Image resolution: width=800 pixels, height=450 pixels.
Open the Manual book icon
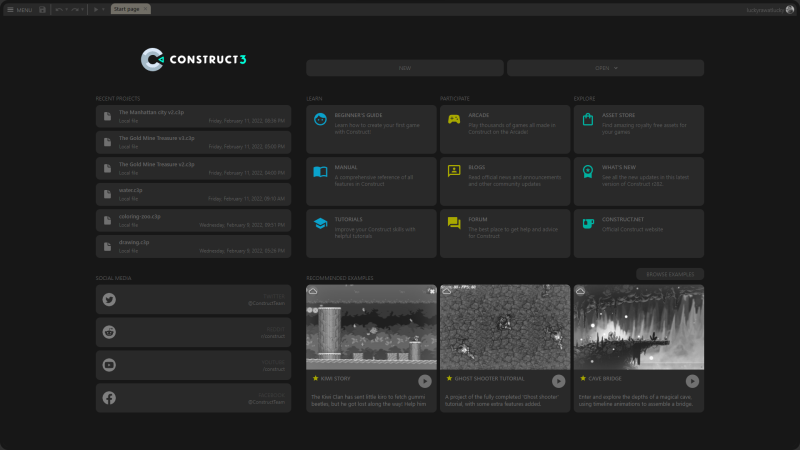(x=320, y=171)
